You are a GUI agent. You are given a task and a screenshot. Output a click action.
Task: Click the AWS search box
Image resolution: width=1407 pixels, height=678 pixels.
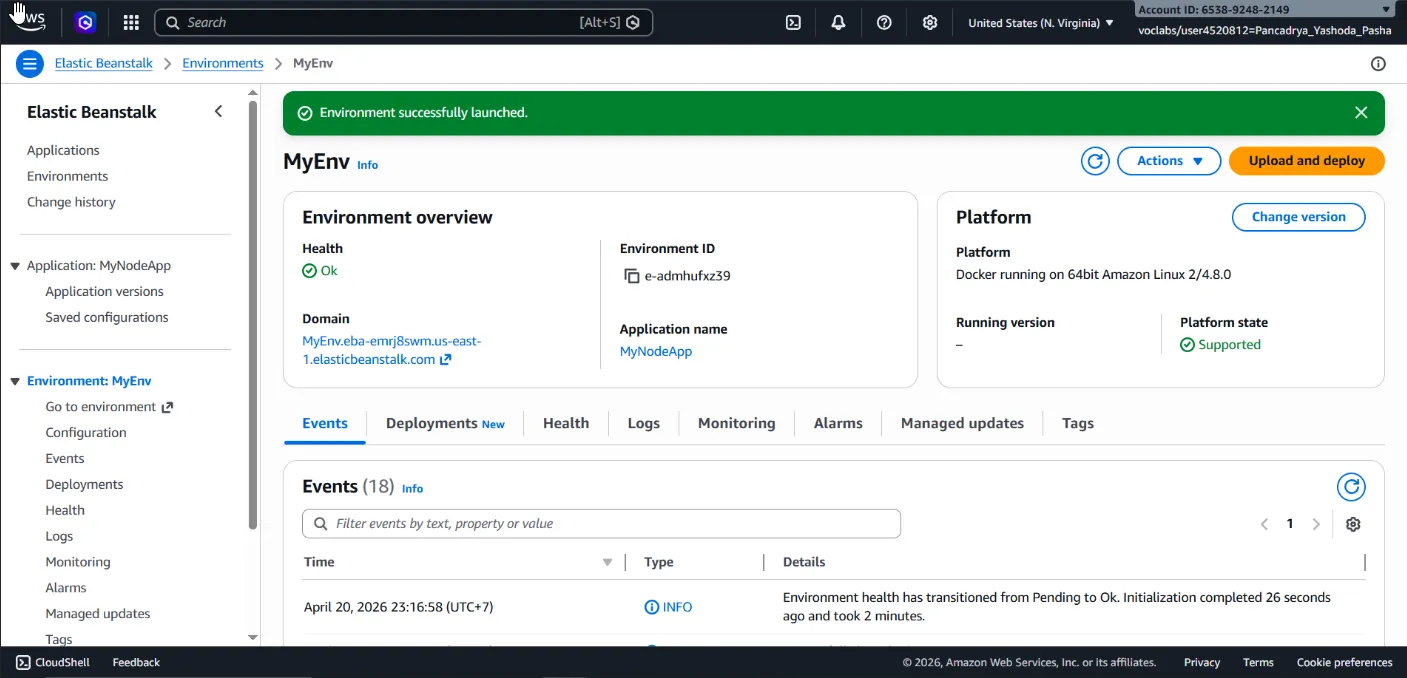403,22
